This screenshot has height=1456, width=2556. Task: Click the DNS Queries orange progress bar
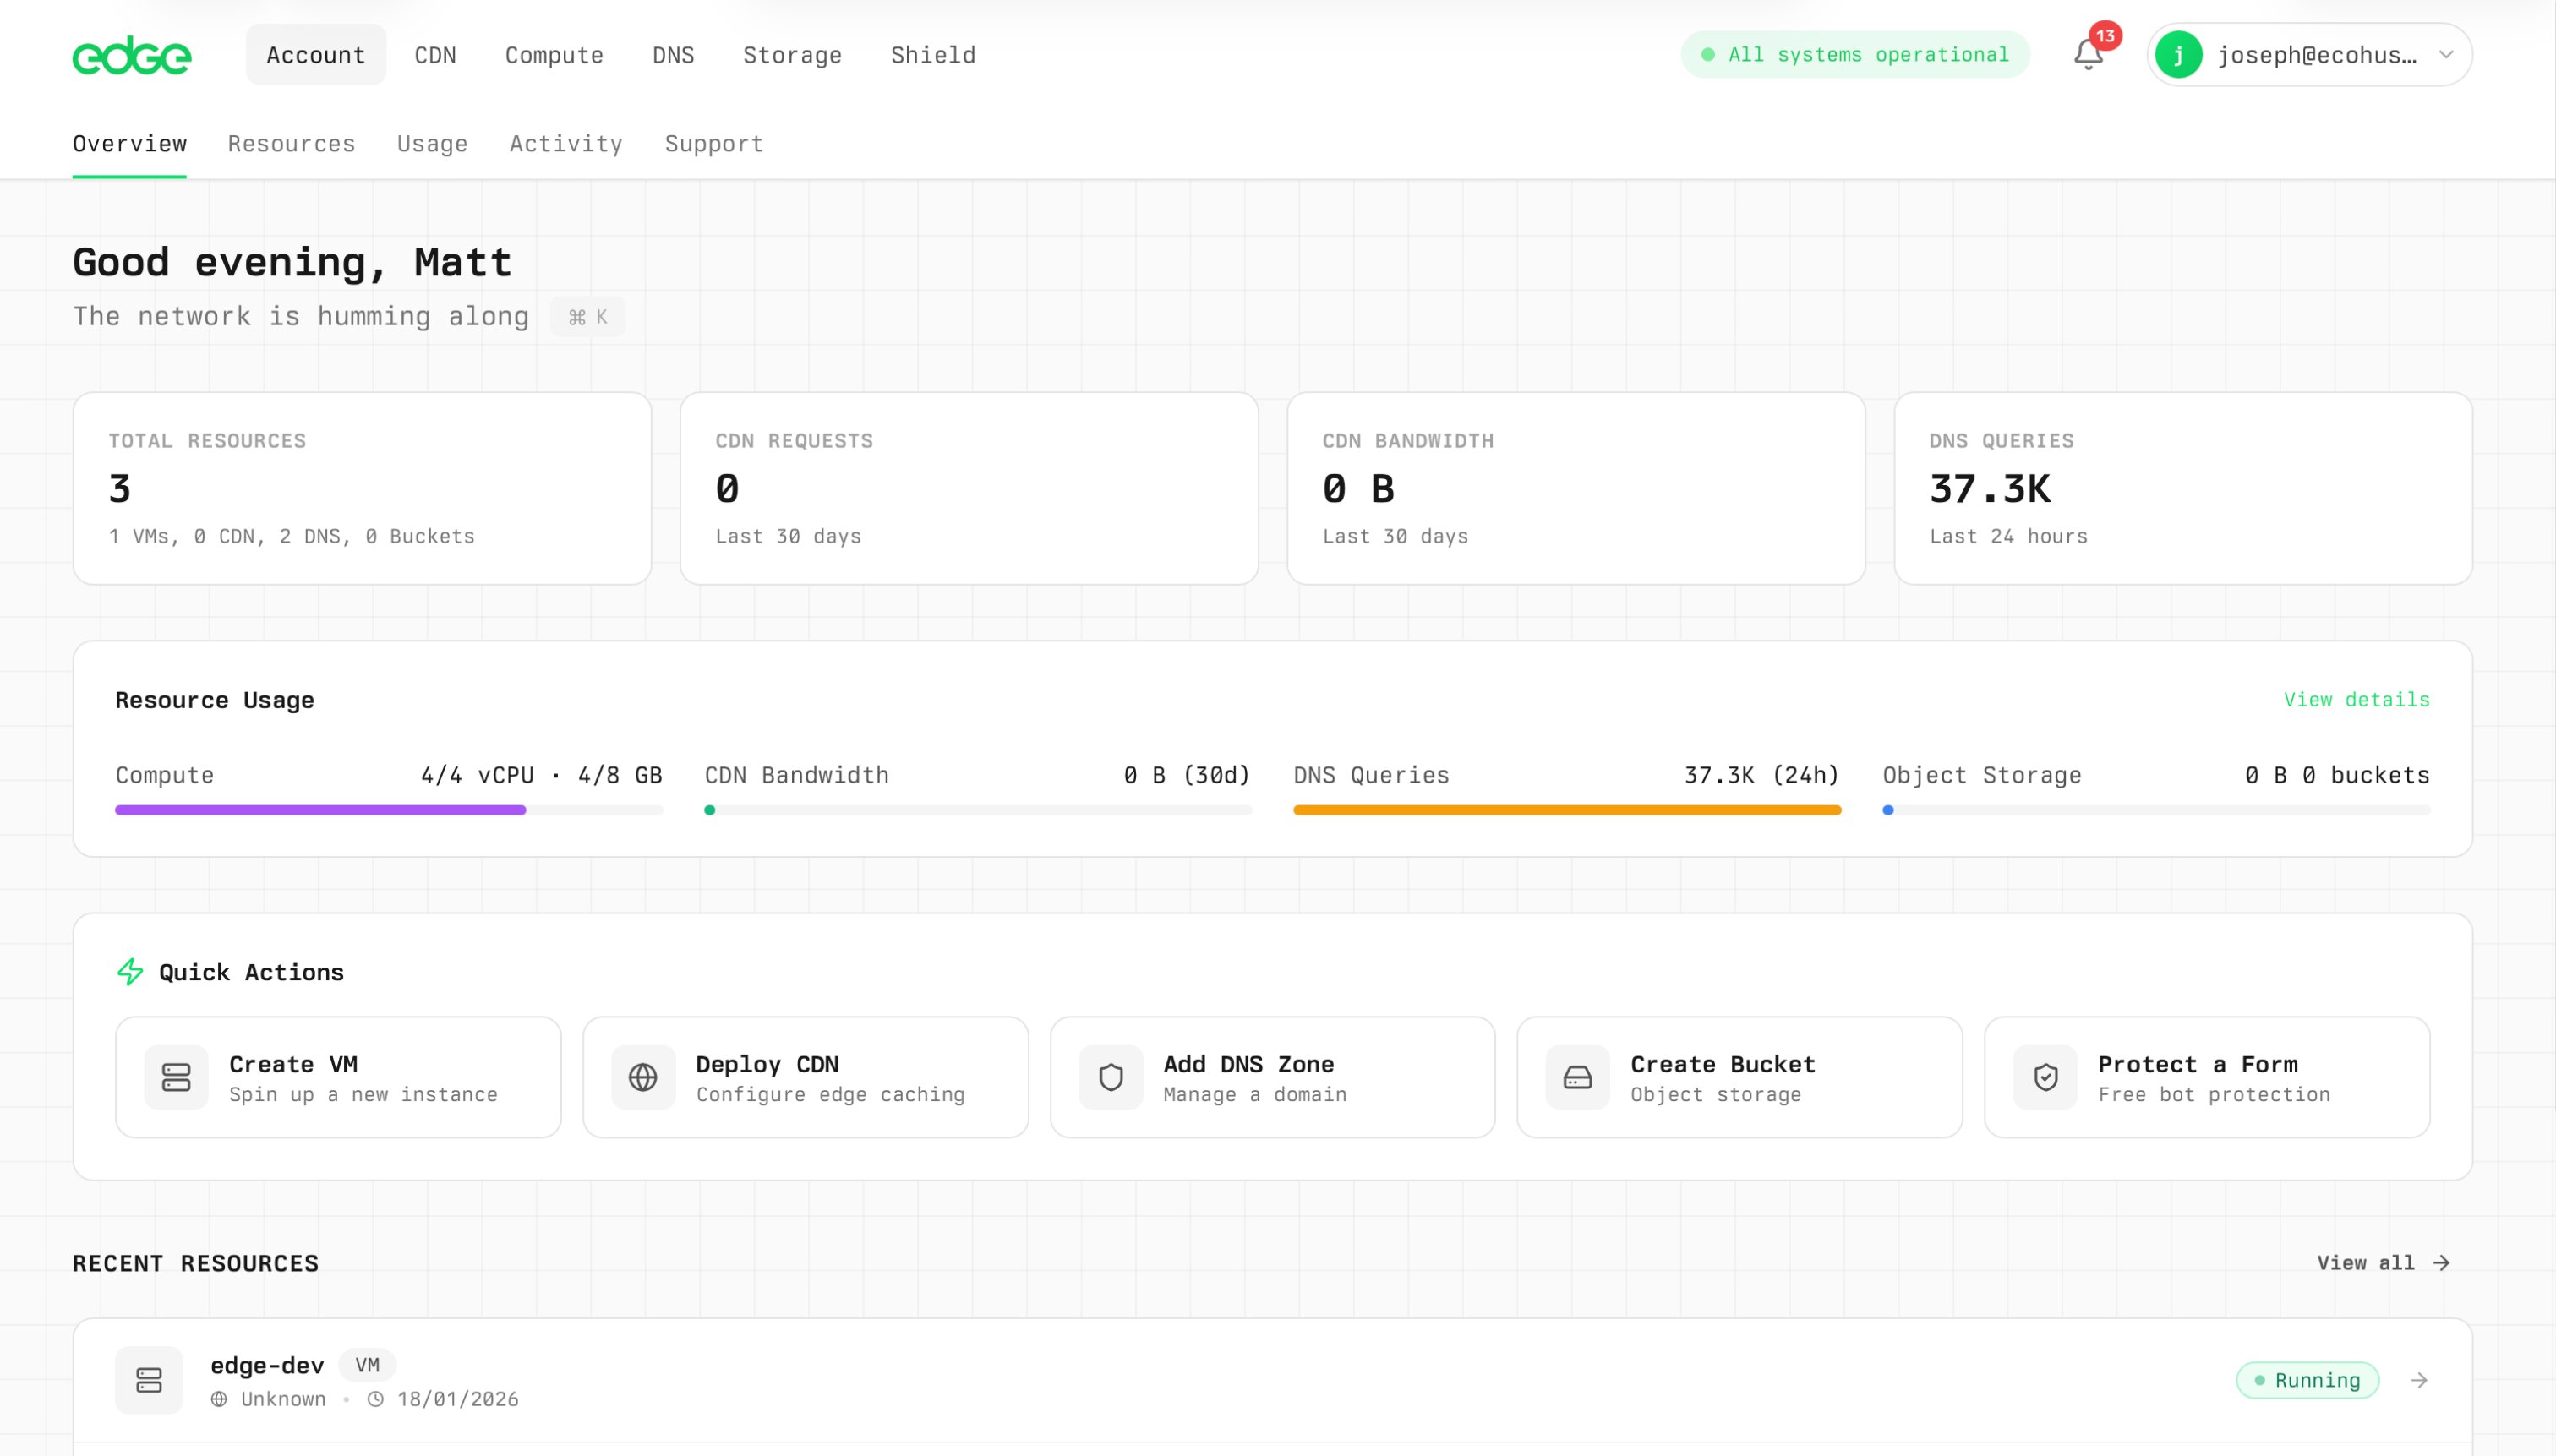pyautogui.click(x=1567, y=810)
